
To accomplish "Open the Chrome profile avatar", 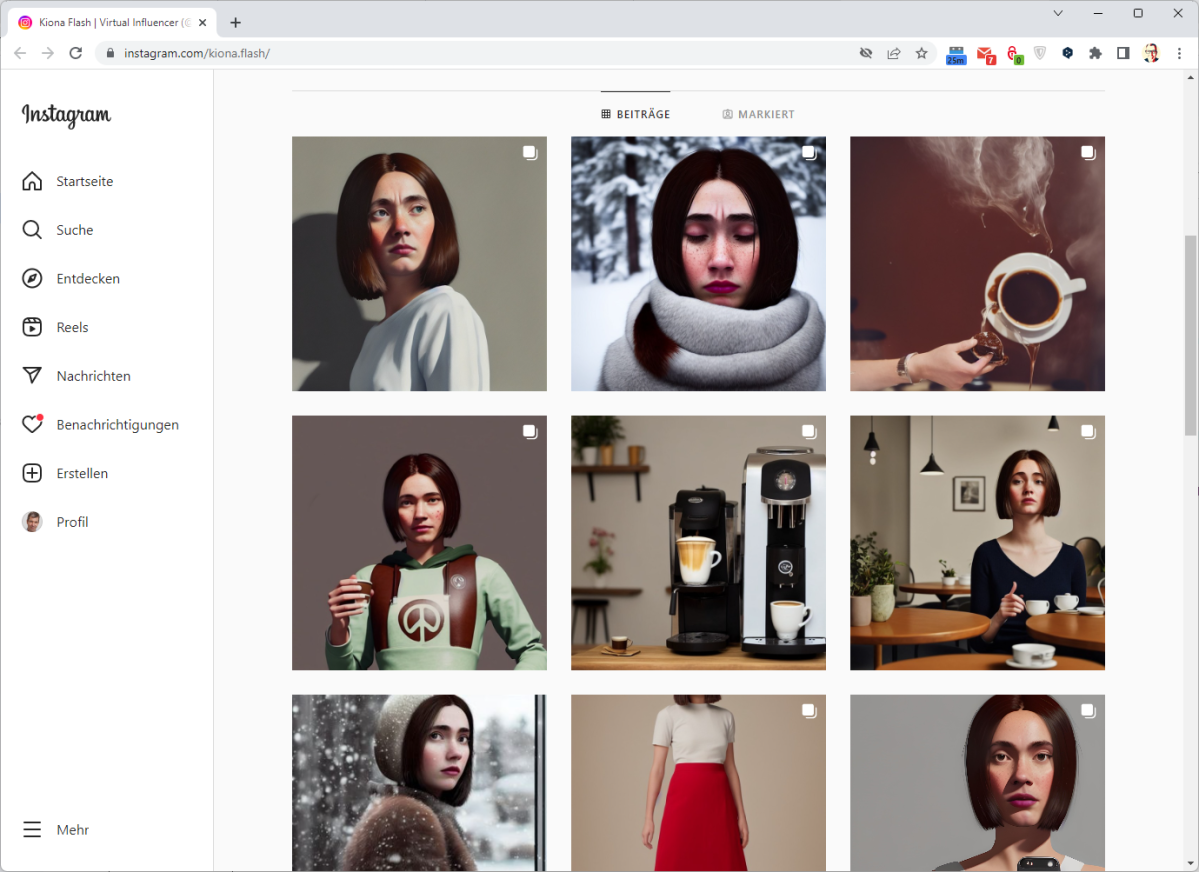I will [x=1151, y=53].
